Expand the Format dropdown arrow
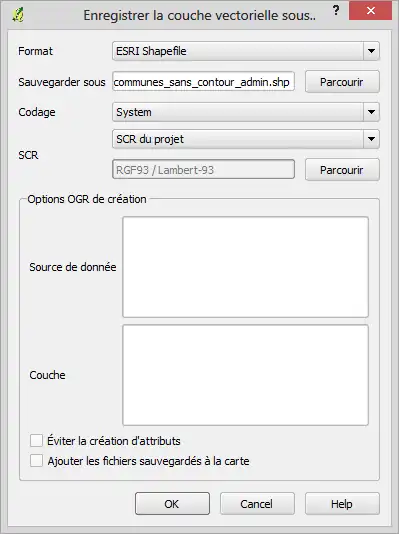This screenshot has height=534, width=399. (x=371, y=51)
